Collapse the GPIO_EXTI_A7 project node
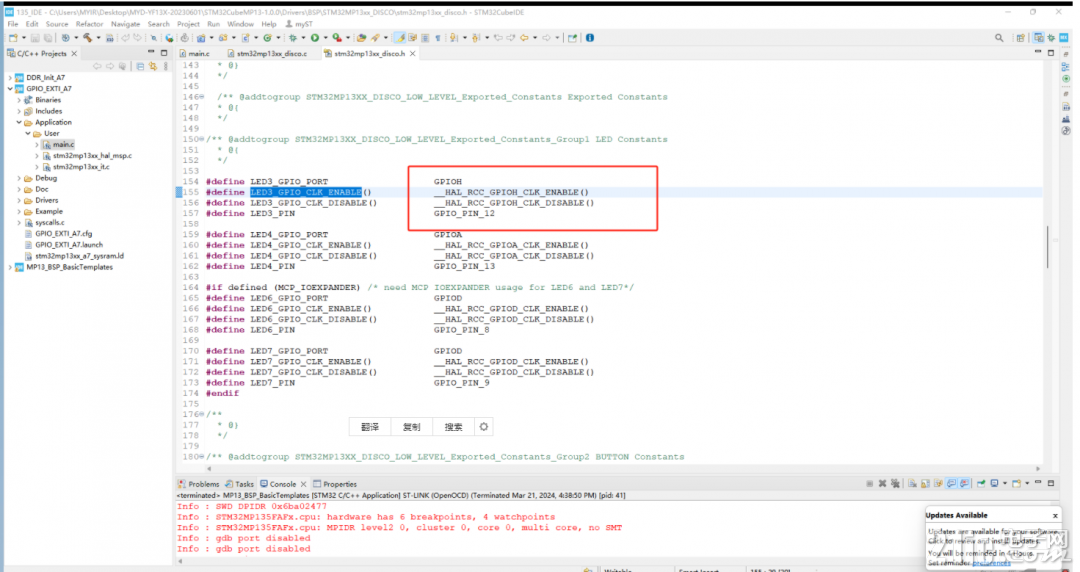The width and height of the screenshot is (1080, 572). (x=10, y=89)
